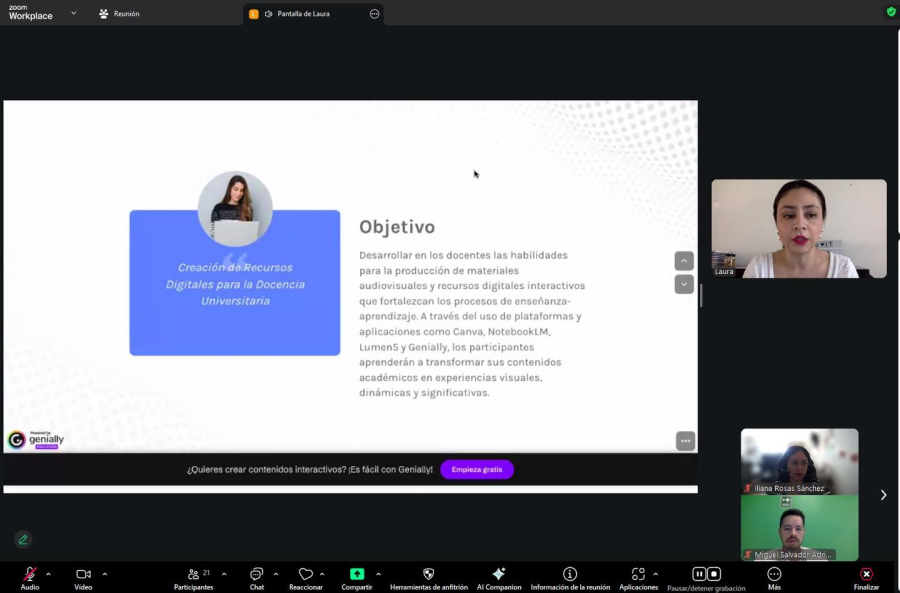Select the Pantalla de Laura tab
900x593 pixels.
(x=303, y=14)
